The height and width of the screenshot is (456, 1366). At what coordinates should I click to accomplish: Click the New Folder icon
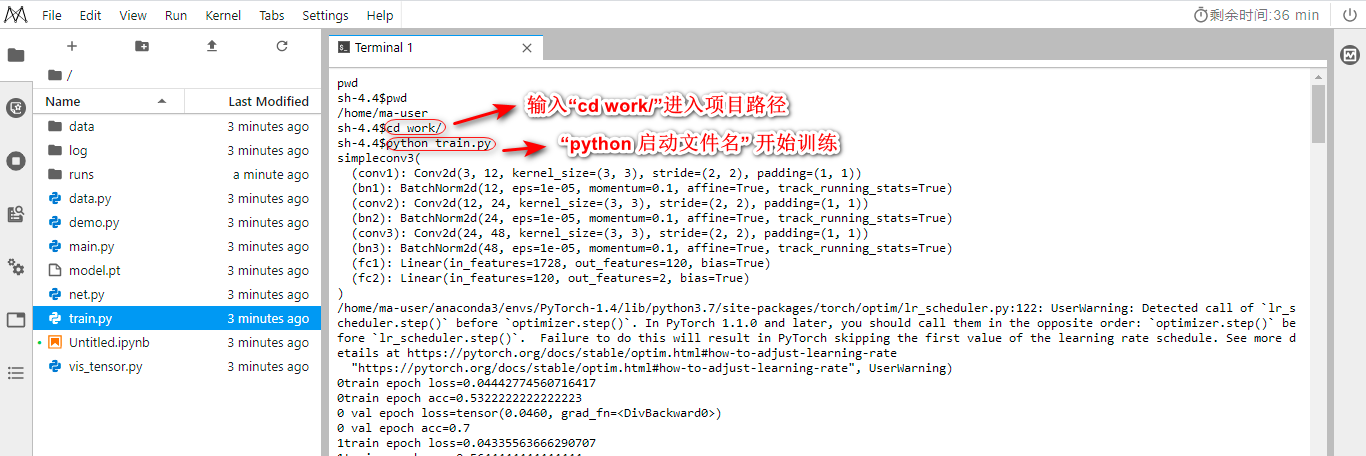pos(141,46)
